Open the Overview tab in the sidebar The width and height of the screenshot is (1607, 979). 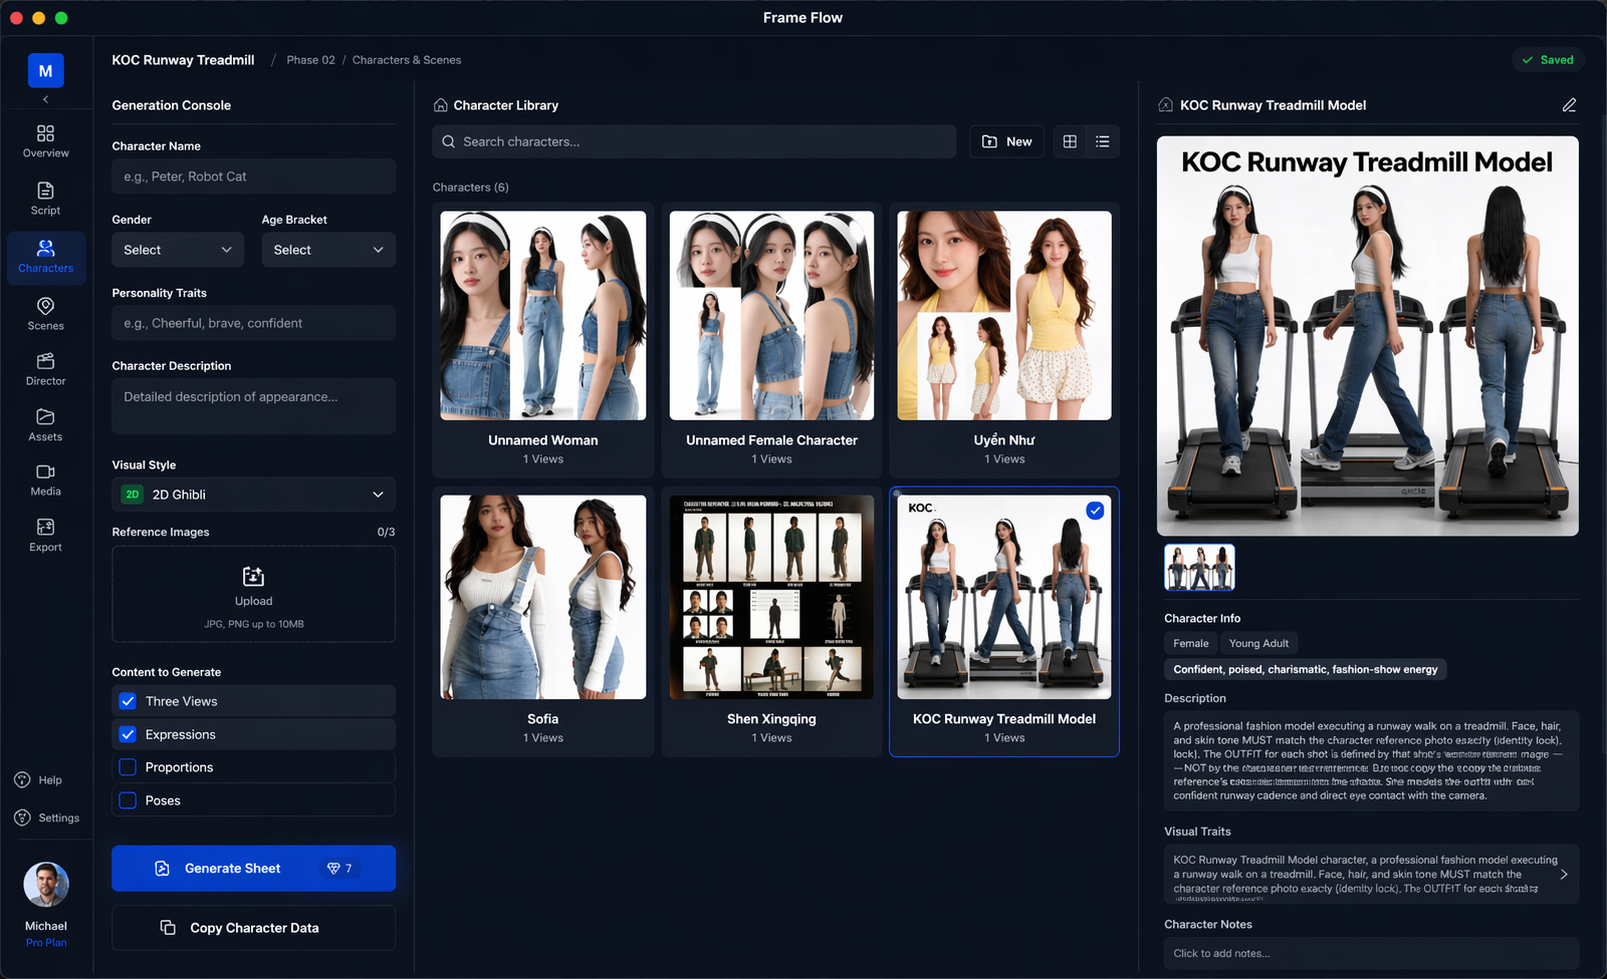click(x=45, y=141)
